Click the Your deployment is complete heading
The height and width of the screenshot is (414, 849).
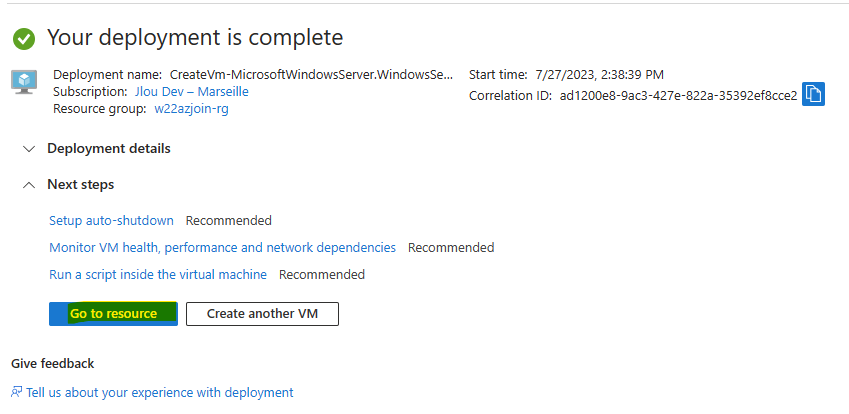[x=195, y=37]
